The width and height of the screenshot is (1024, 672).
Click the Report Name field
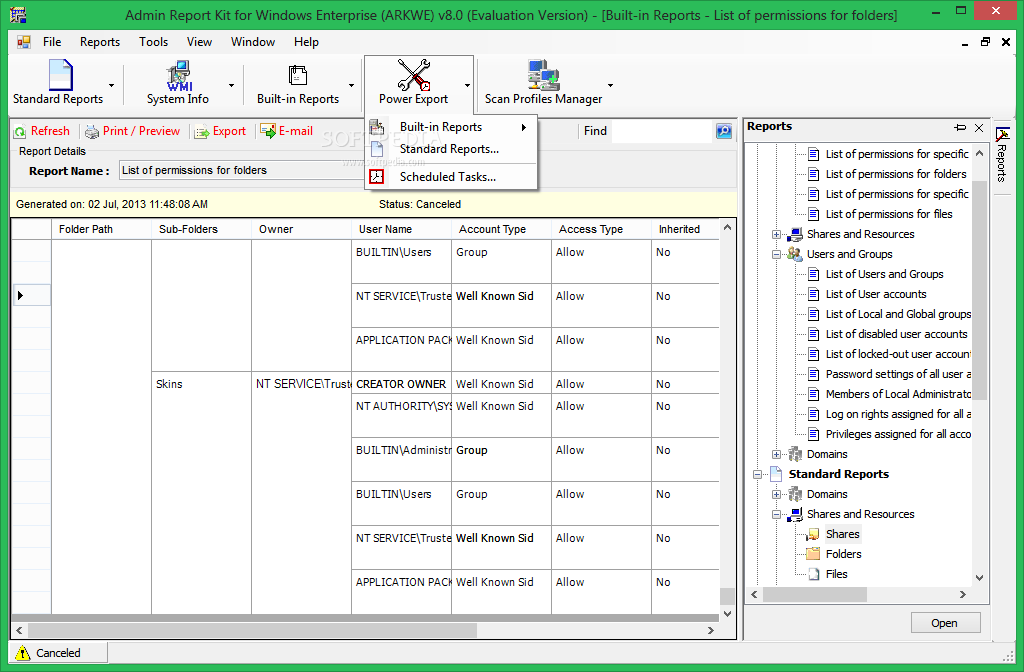(x=242, y=170)
